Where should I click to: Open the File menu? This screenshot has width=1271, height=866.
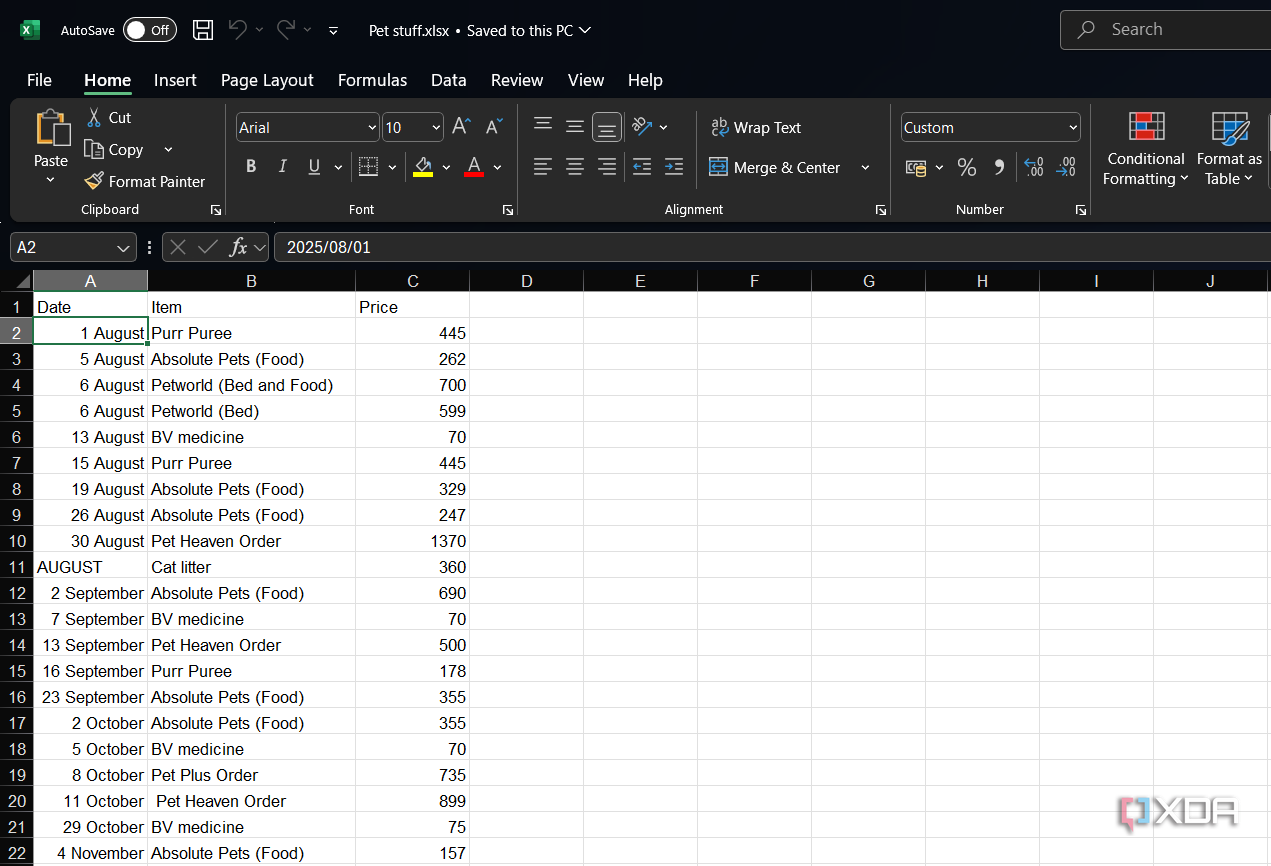point(39,80)
